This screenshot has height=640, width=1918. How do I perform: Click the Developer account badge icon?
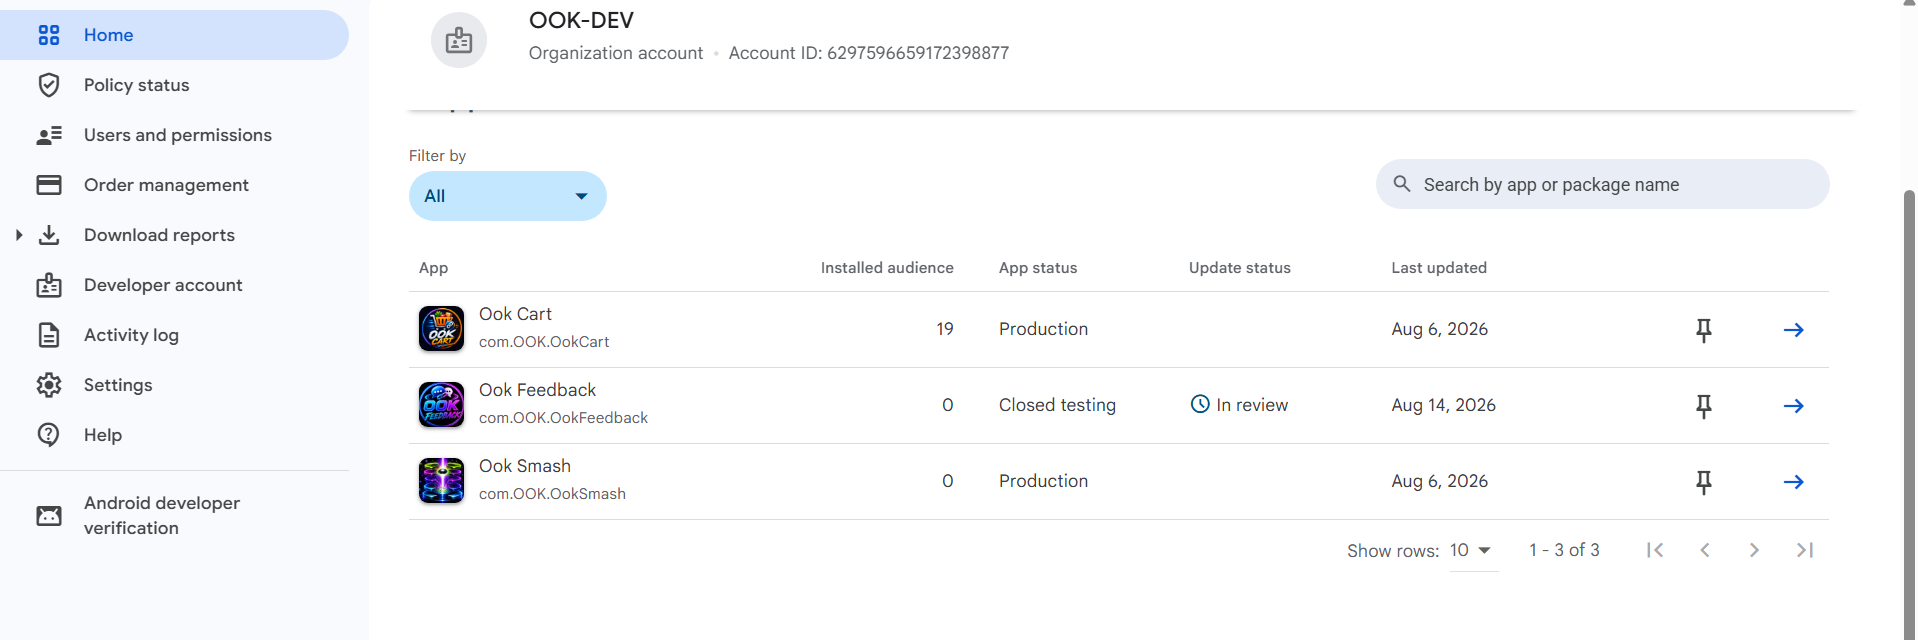click(49, 285)
